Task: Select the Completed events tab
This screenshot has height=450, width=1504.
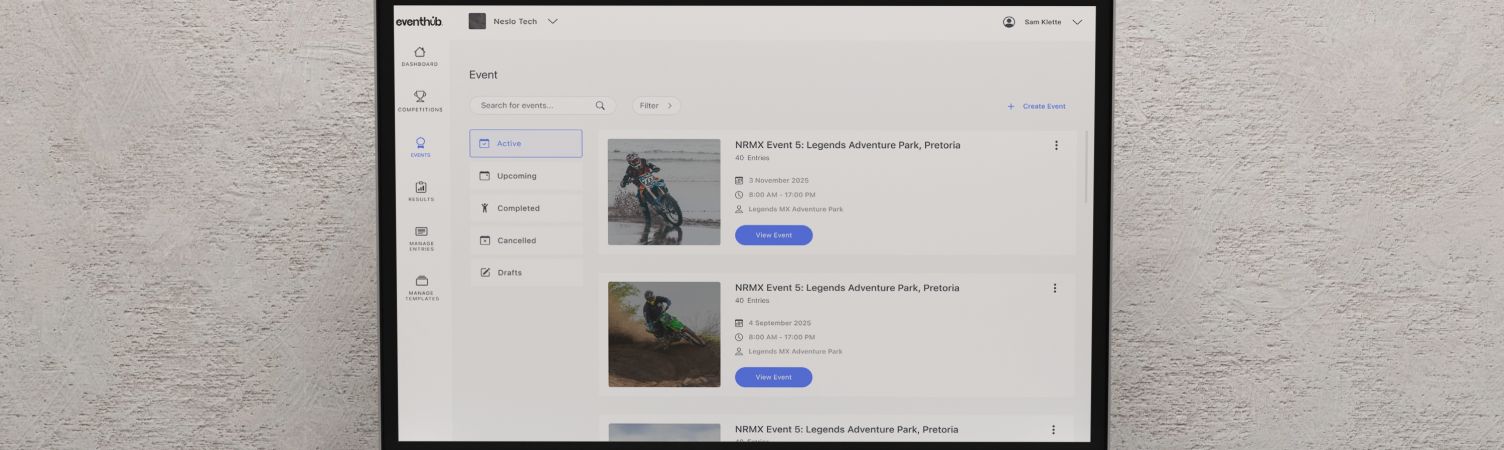Action: (x=526, y=208)
